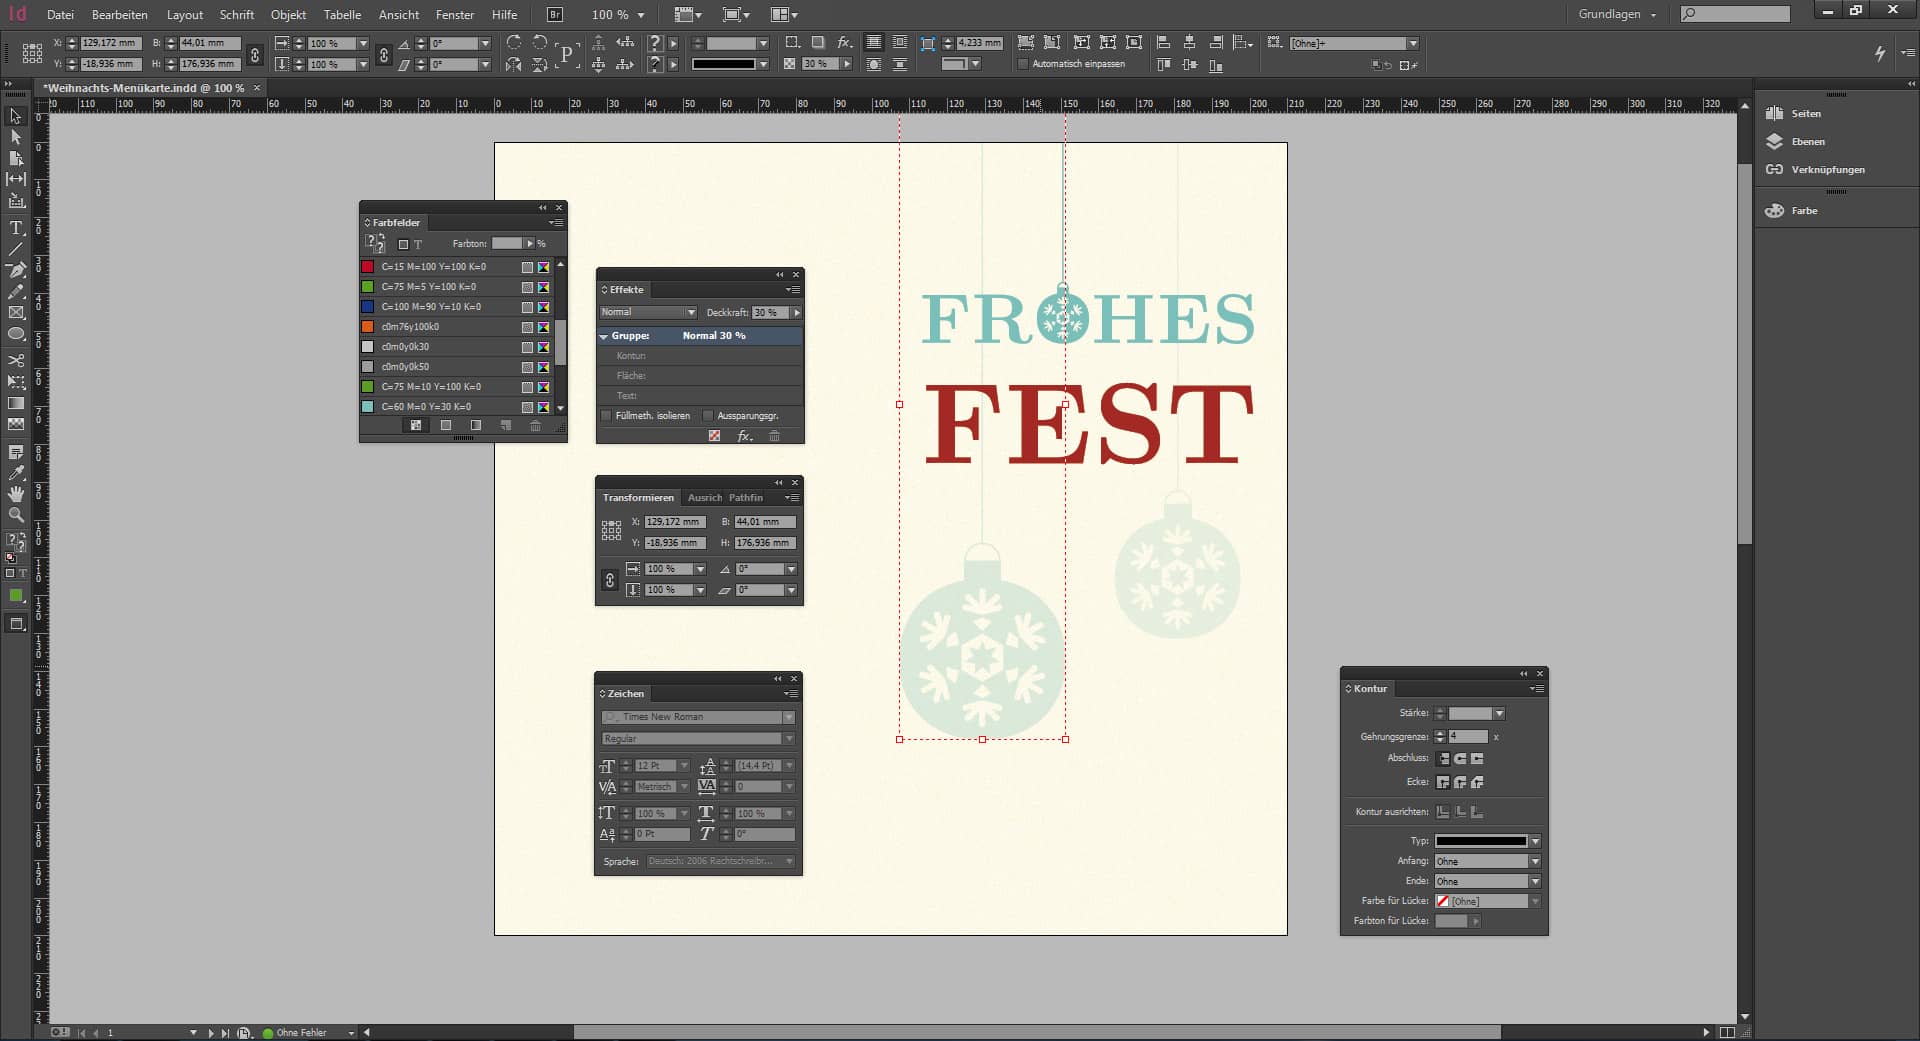Select the Eyedropper tool
Image resolution: width=1920 pixels, height=1041 pixels.
tap(16, 473)
